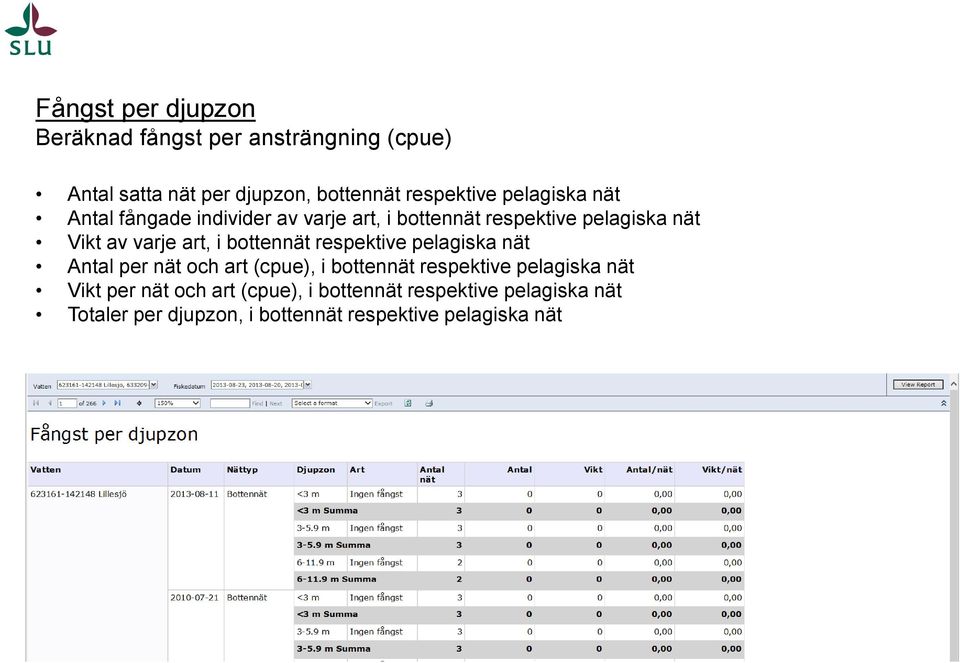Click the Find text search box
This screenshot has height=663, width=960.
coord(230,403)
